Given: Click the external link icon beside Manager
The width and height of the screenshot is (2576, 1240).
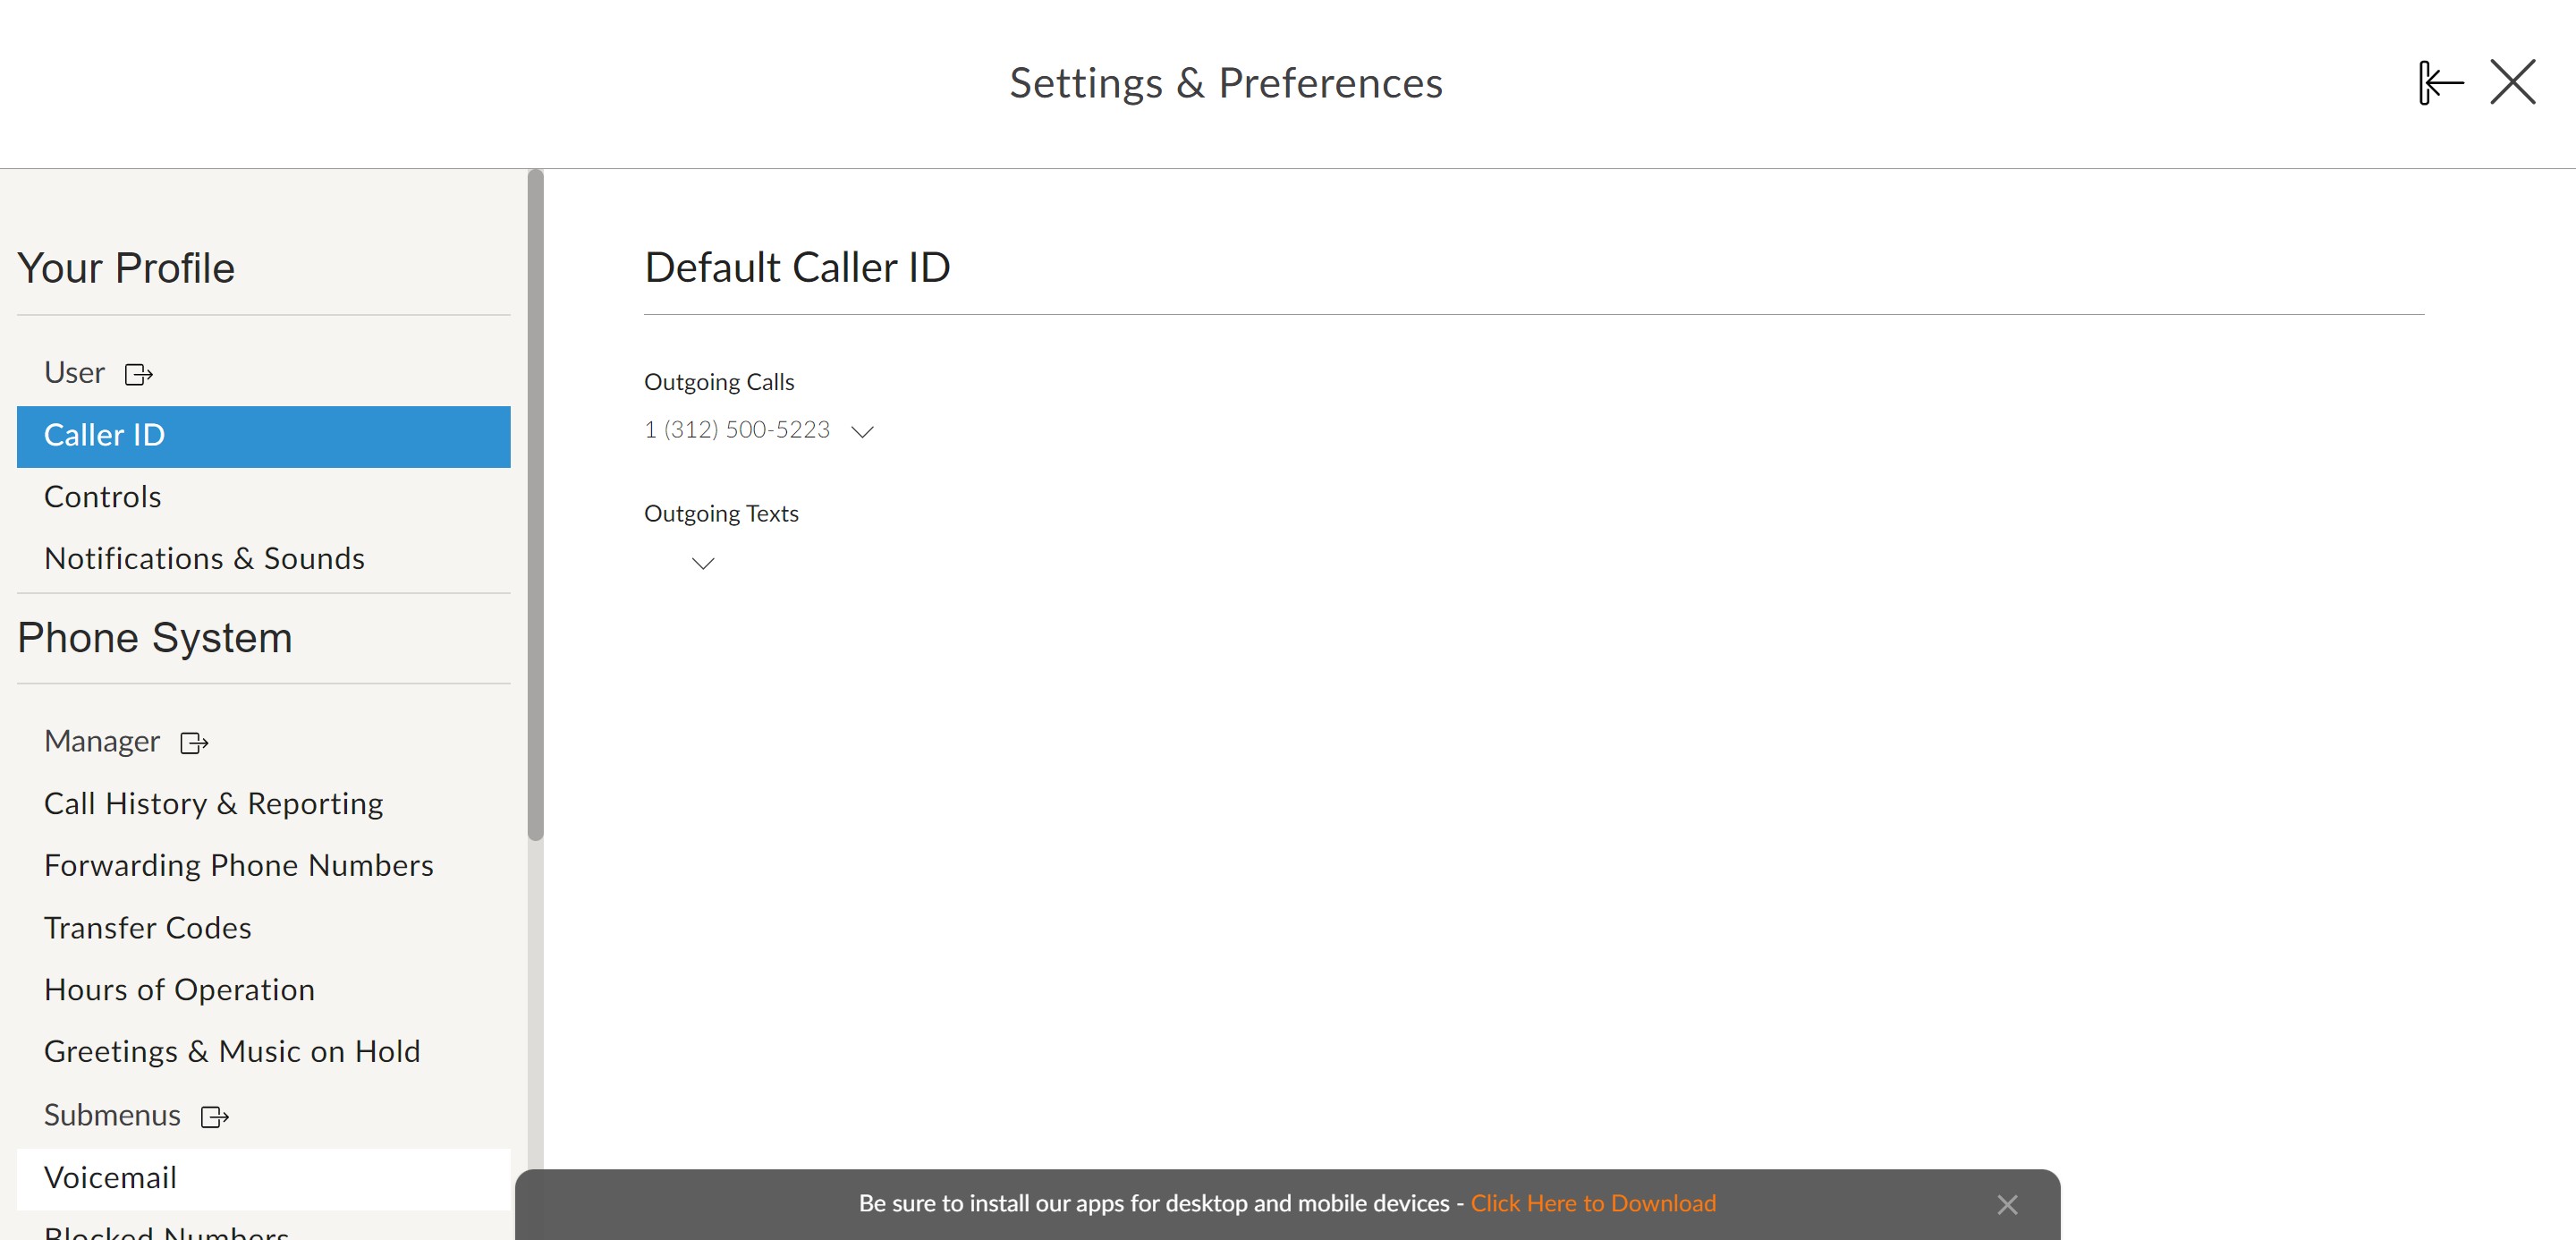Looking at the screenshot, I should pos(194,743).
